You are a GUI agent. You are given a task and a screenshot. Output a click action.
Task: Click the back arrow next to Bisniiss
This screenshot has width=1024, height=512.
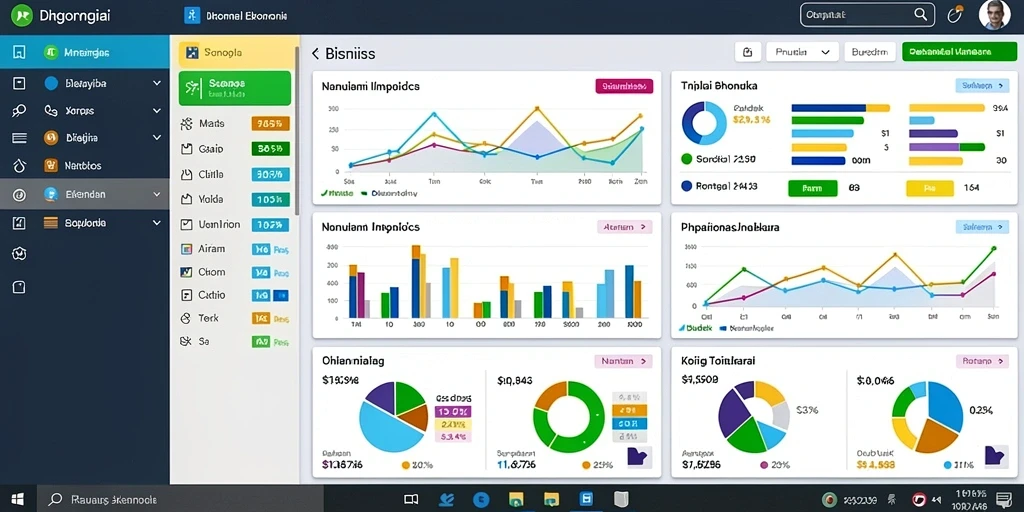coord(315,54)
